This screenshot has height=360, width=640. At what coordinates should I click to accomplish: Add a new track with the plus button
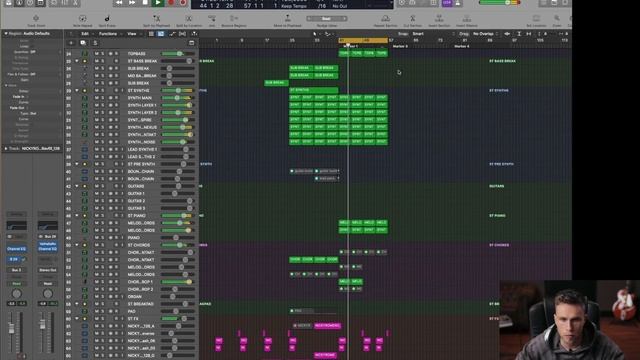pyautogui.click(x=71, y=43)
